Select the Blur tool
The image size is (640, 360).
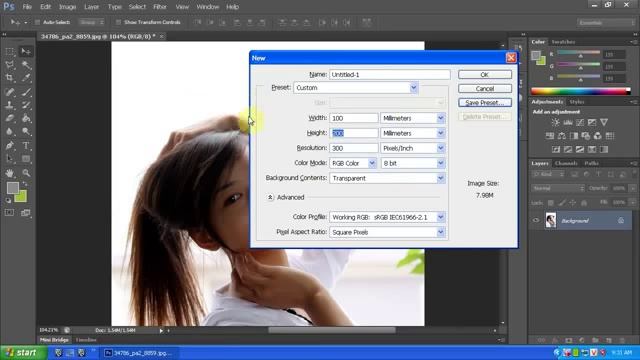[x=9, y=131]
